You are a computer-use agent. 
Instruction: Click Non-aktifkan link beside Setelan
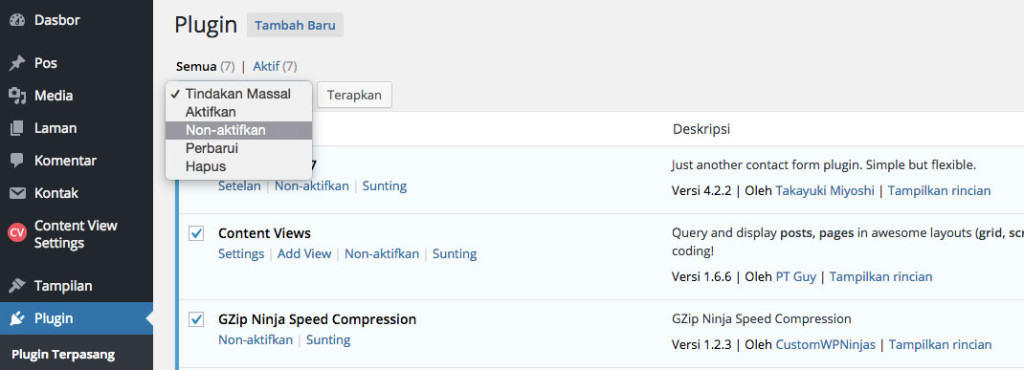312,186
